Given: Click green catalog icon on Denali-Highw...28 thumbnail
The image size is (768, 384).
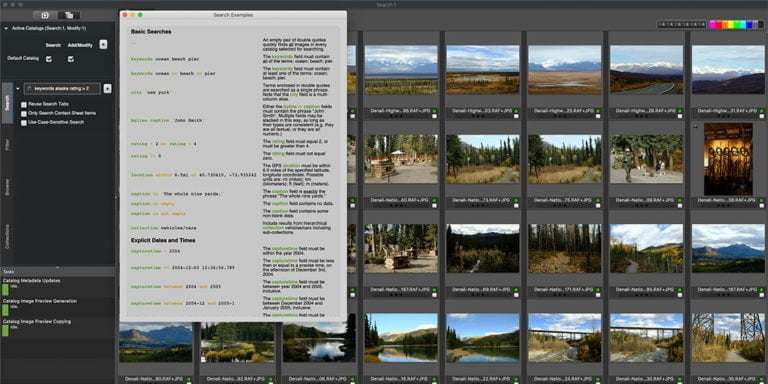Looking at the screenshot, I should click(x=679, y=111).
